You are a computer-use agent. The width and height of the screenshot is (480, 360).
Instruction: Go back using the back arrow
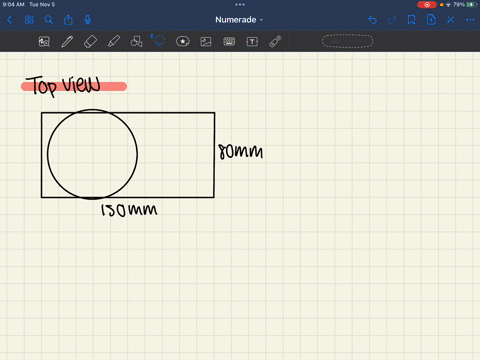[10, 20]
